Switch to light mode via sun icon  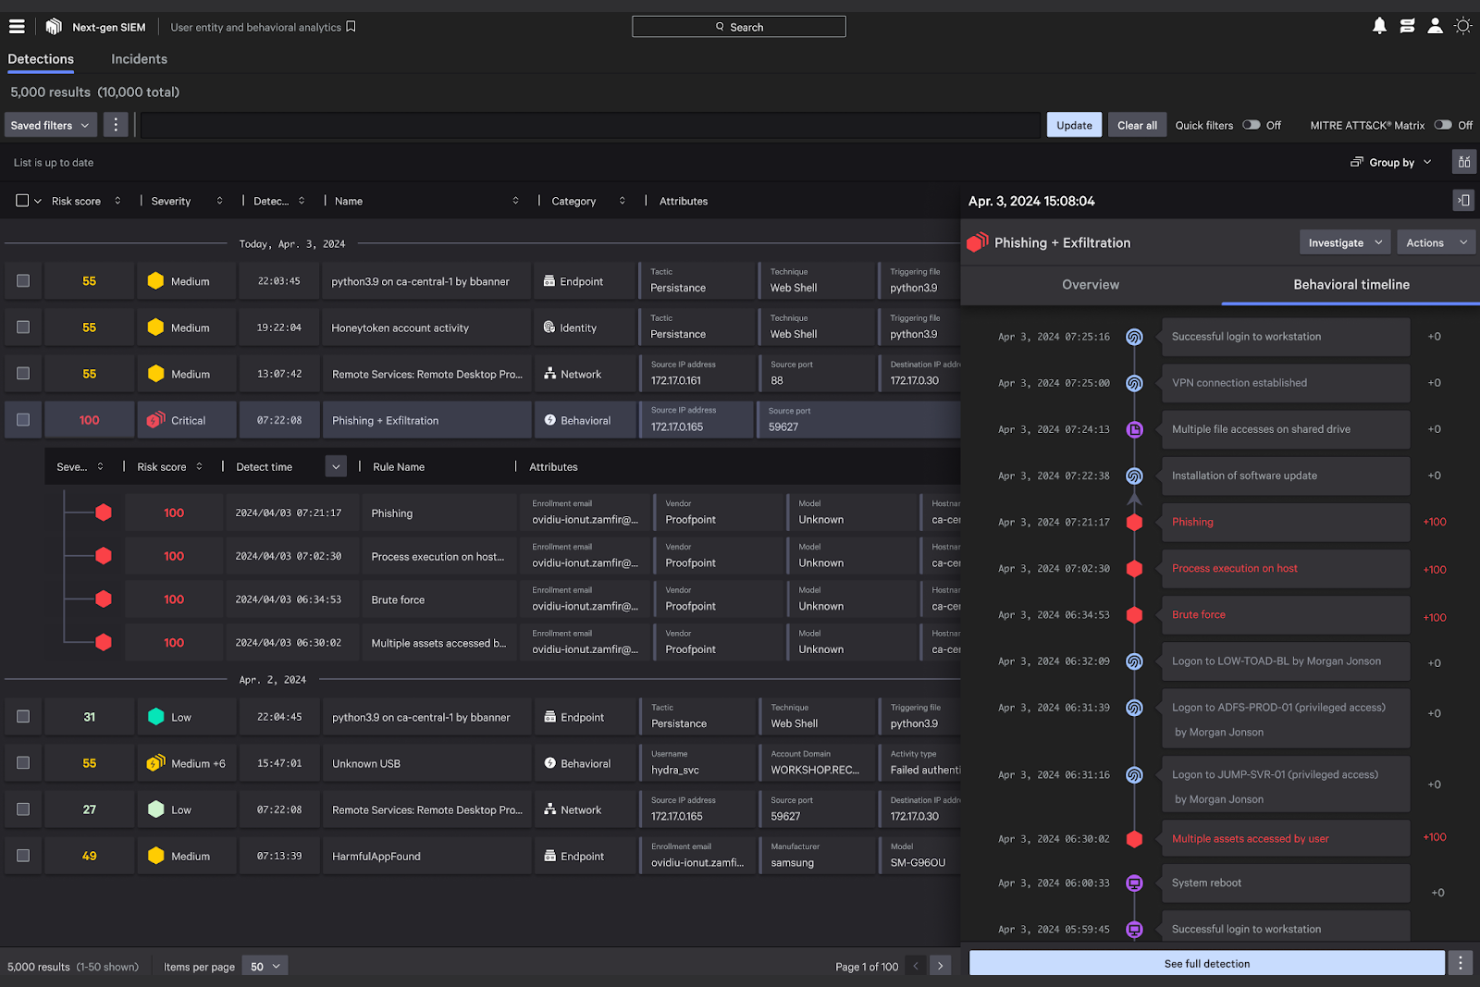[1464, 25]
